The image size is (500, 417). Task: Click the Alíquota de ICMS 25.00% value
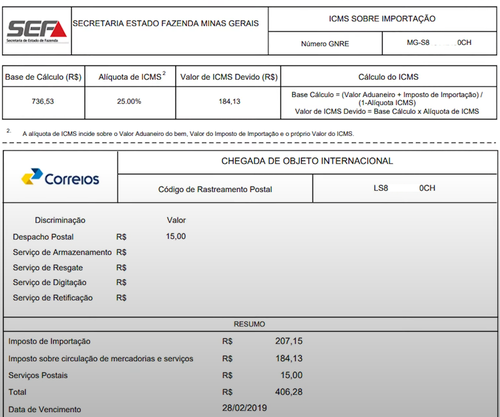(x=129, y=101)
